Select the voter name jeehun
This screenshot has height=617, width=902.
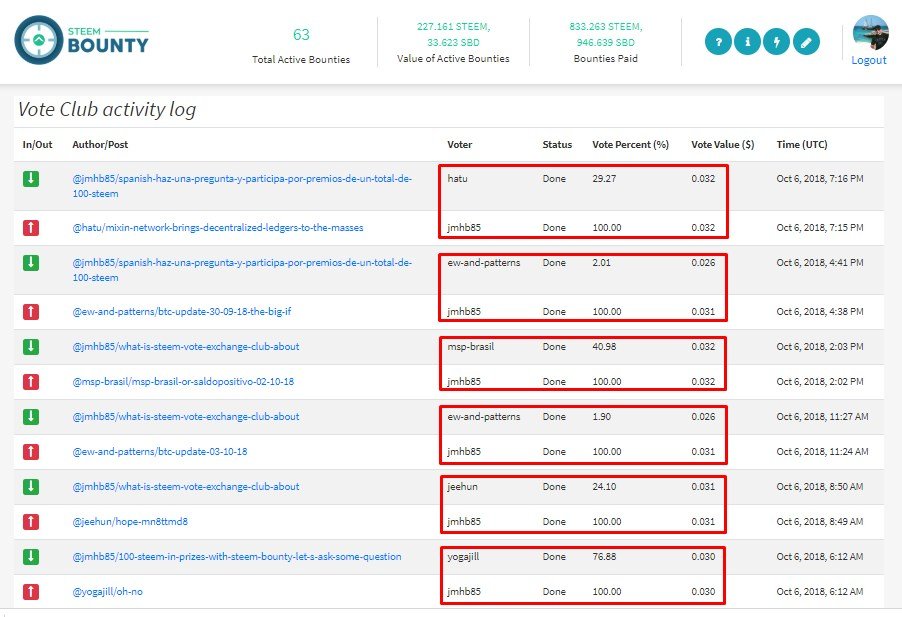click(x=463, y=487)
